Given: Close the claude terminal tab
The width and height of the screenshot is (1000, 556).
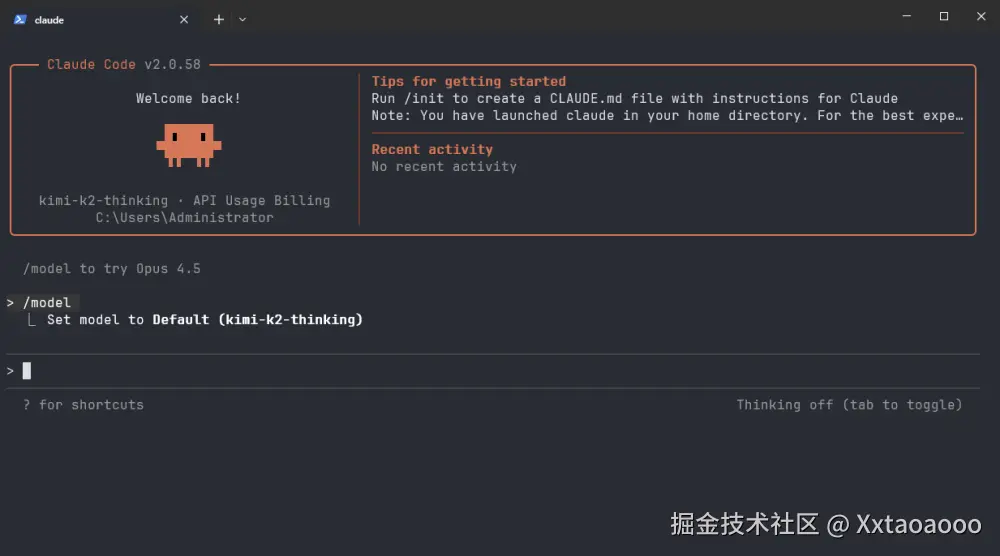Looking at the screenshot, I should pyautogui.click(x=184, y=19).
